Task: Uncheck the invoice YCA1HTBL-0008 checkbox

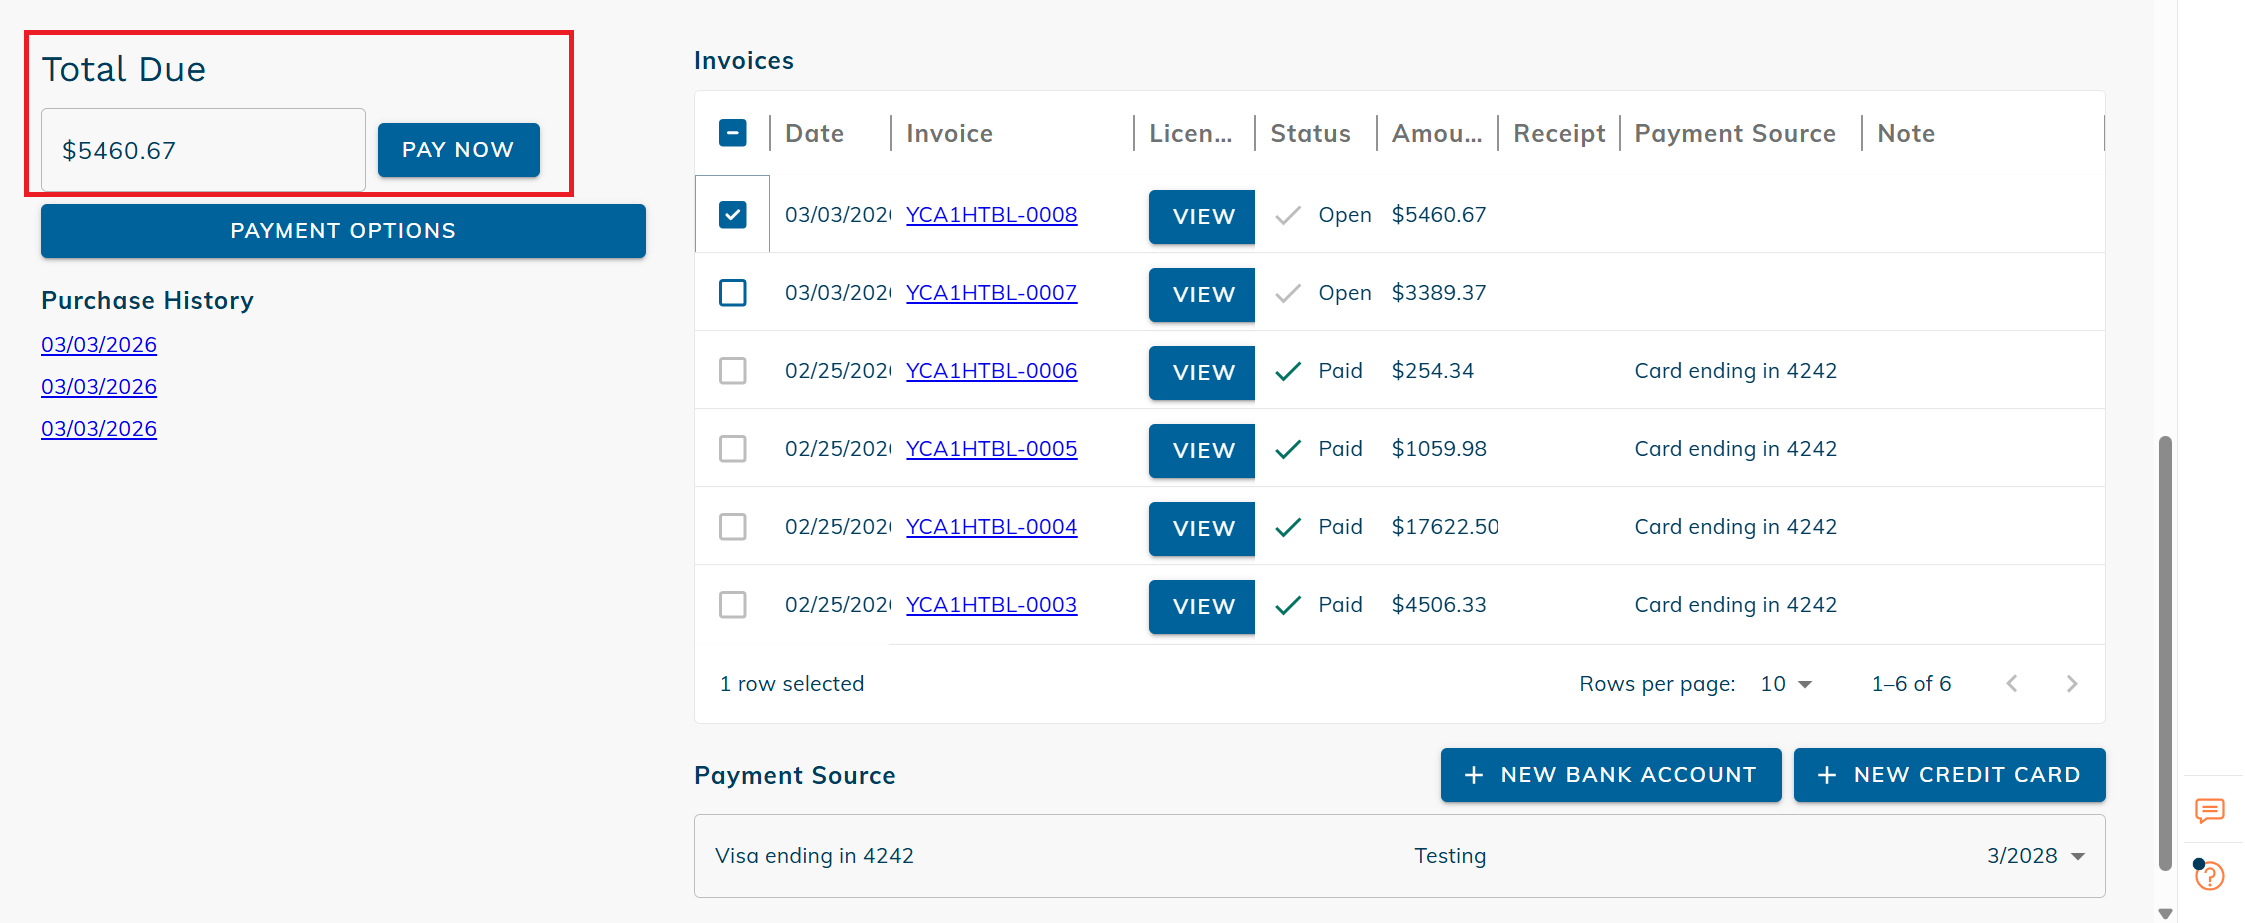Action: point(733,215)
